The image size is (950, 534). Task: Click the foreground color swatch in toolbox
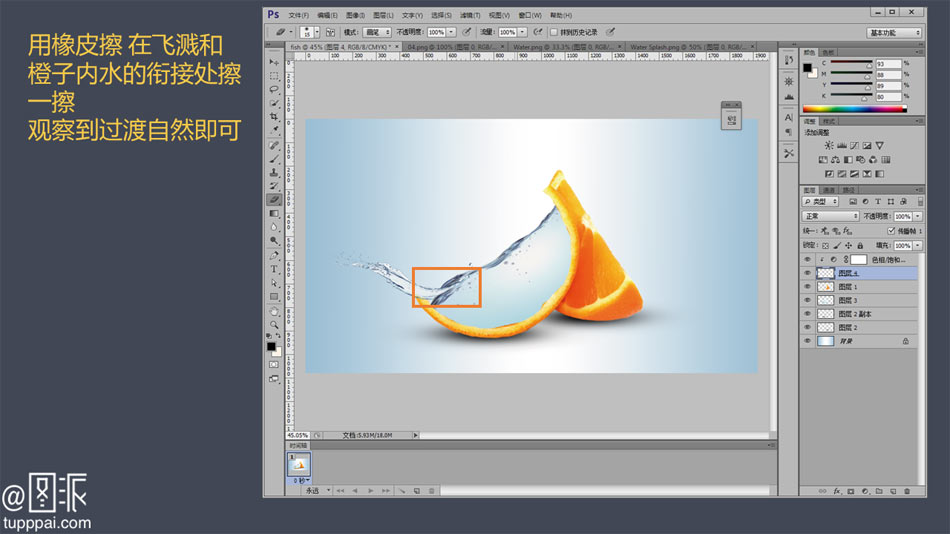[271, 347]
